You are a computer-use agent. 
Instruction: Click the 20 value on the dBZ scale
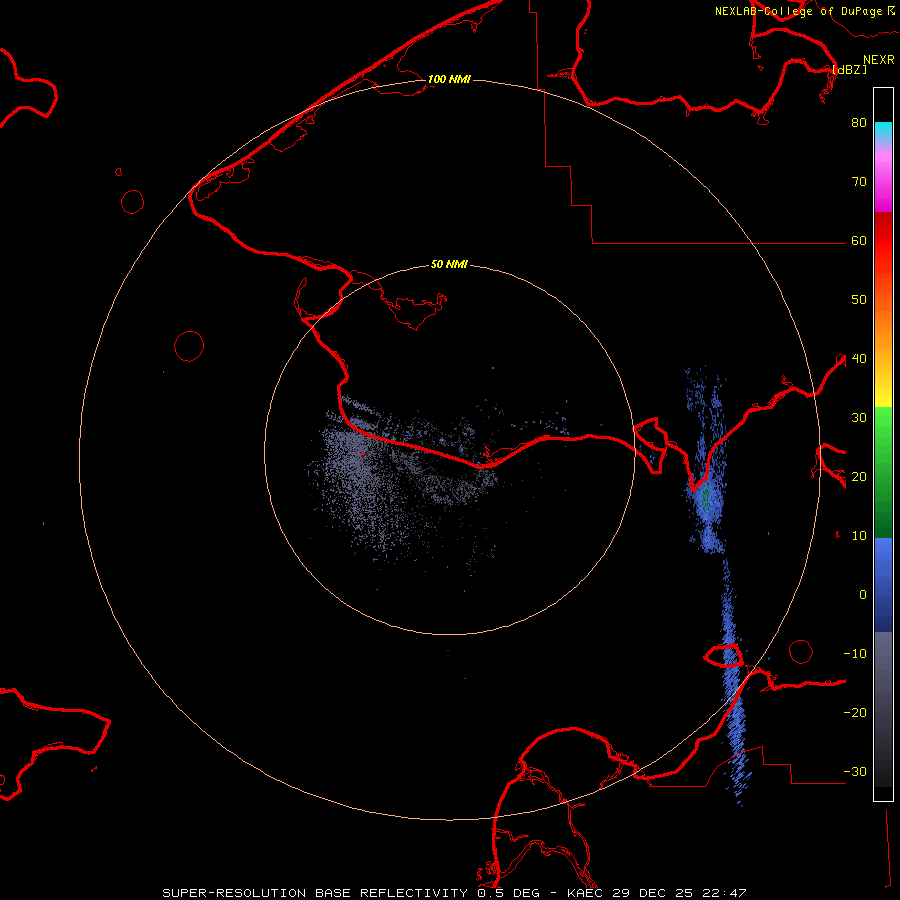point(859,477)
